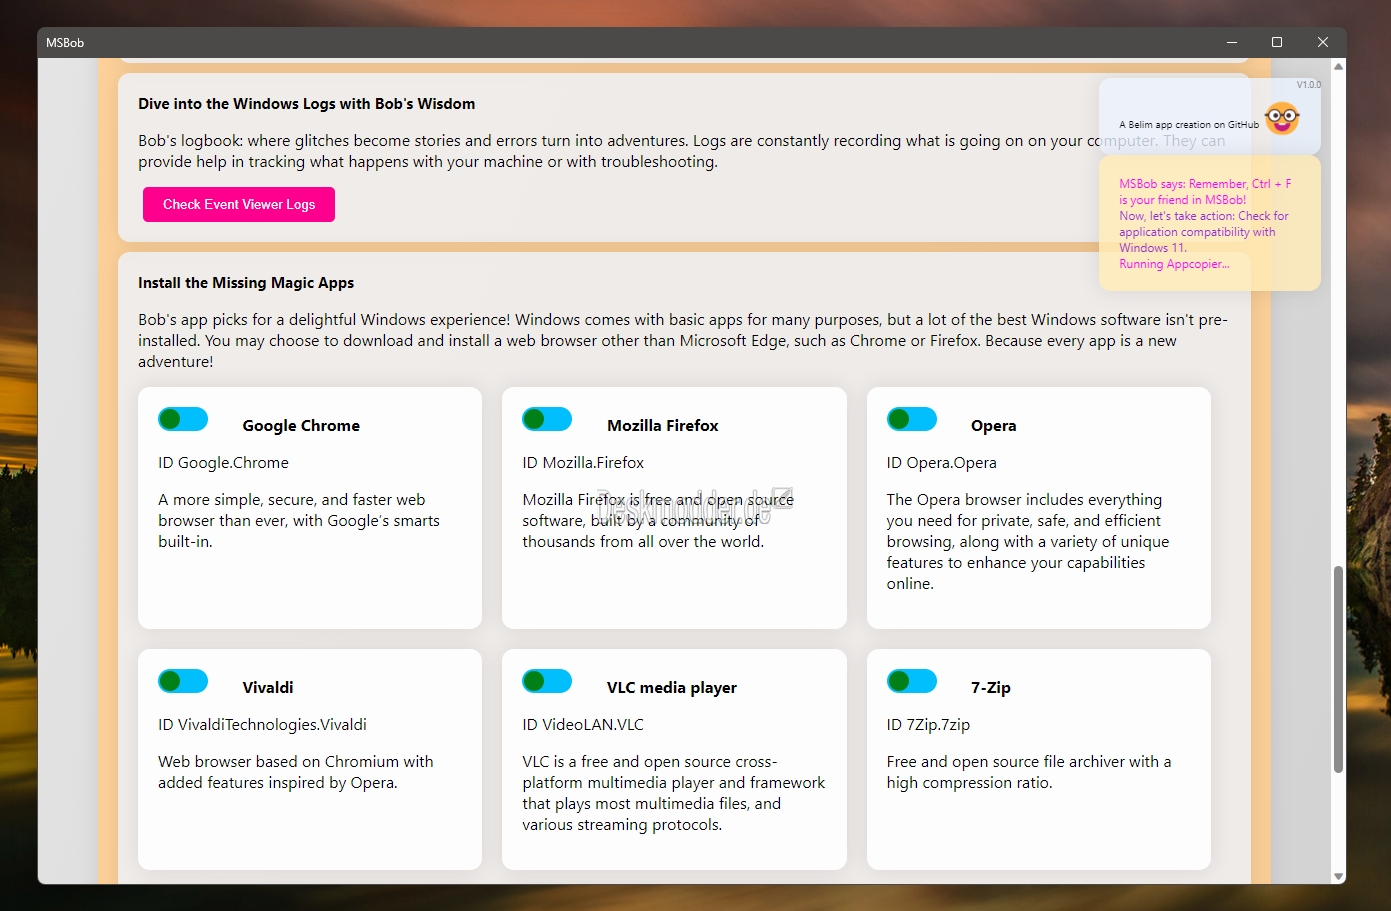This screenshot has height=911, width=1391.
Task: Click 'ID VivaldiTechnologies.Vivaldi' text
Action: [262, 725]
